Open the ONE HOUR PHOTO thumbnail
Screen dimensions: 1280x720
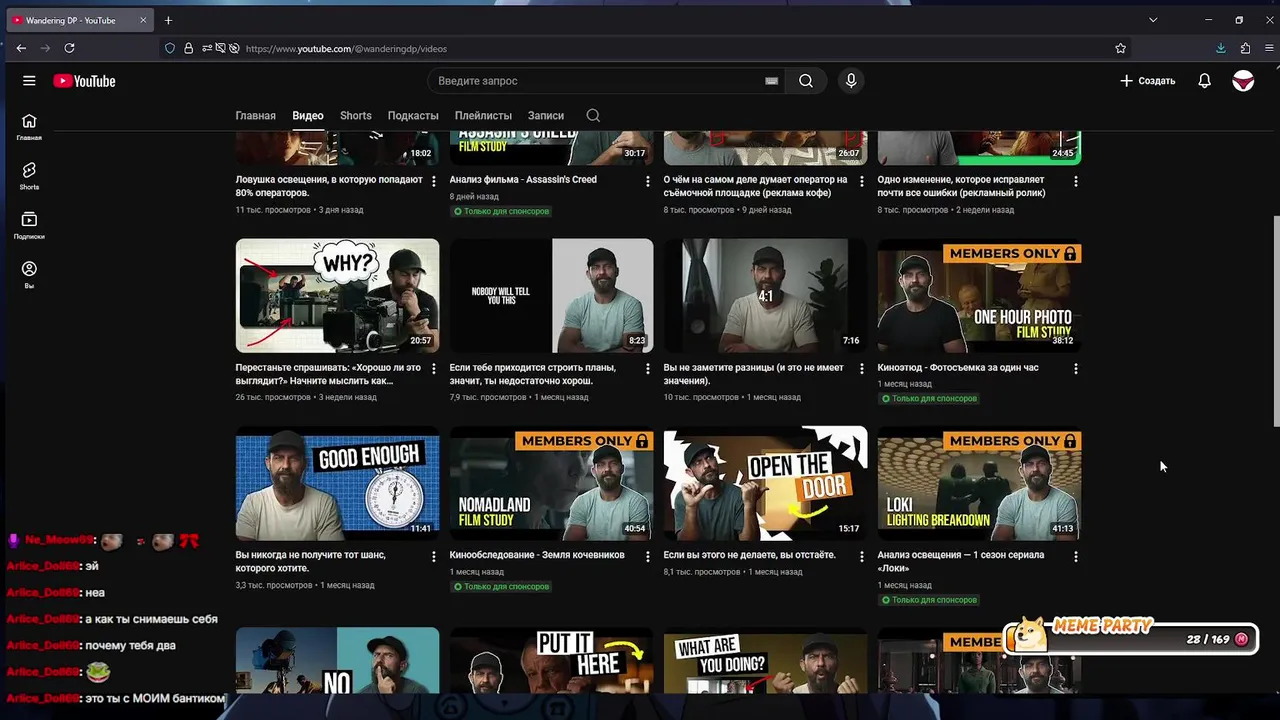click(x=979, y=295)
